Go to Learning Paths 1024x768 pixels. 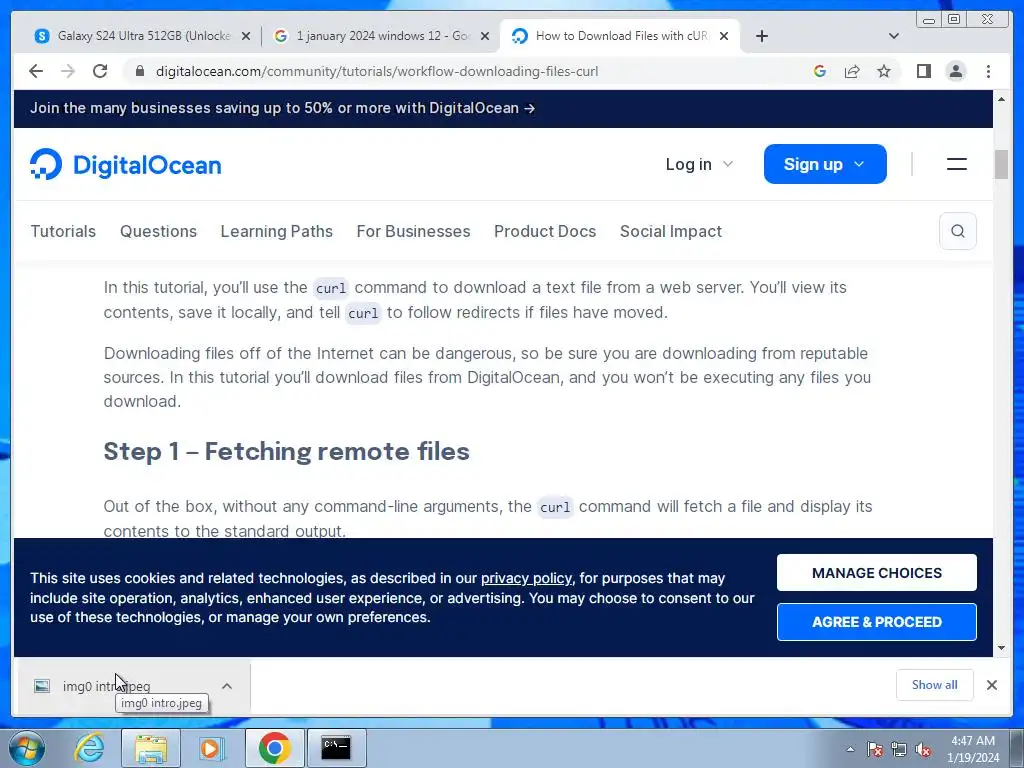coord(276,231)
